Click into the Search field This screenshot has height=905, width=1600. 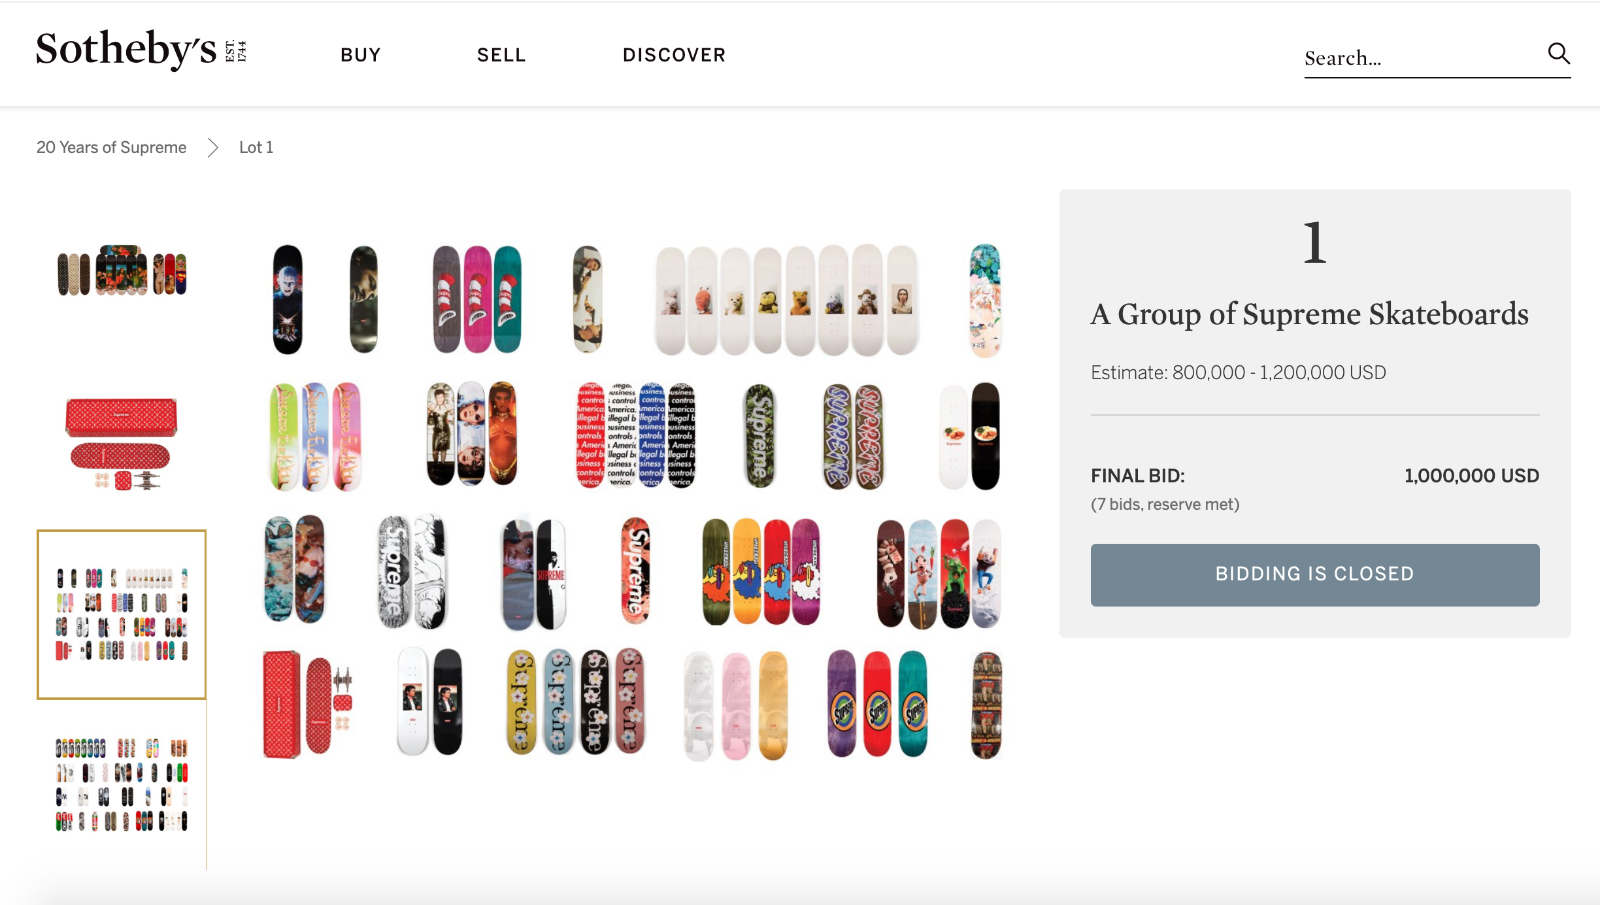[1420, 58]
